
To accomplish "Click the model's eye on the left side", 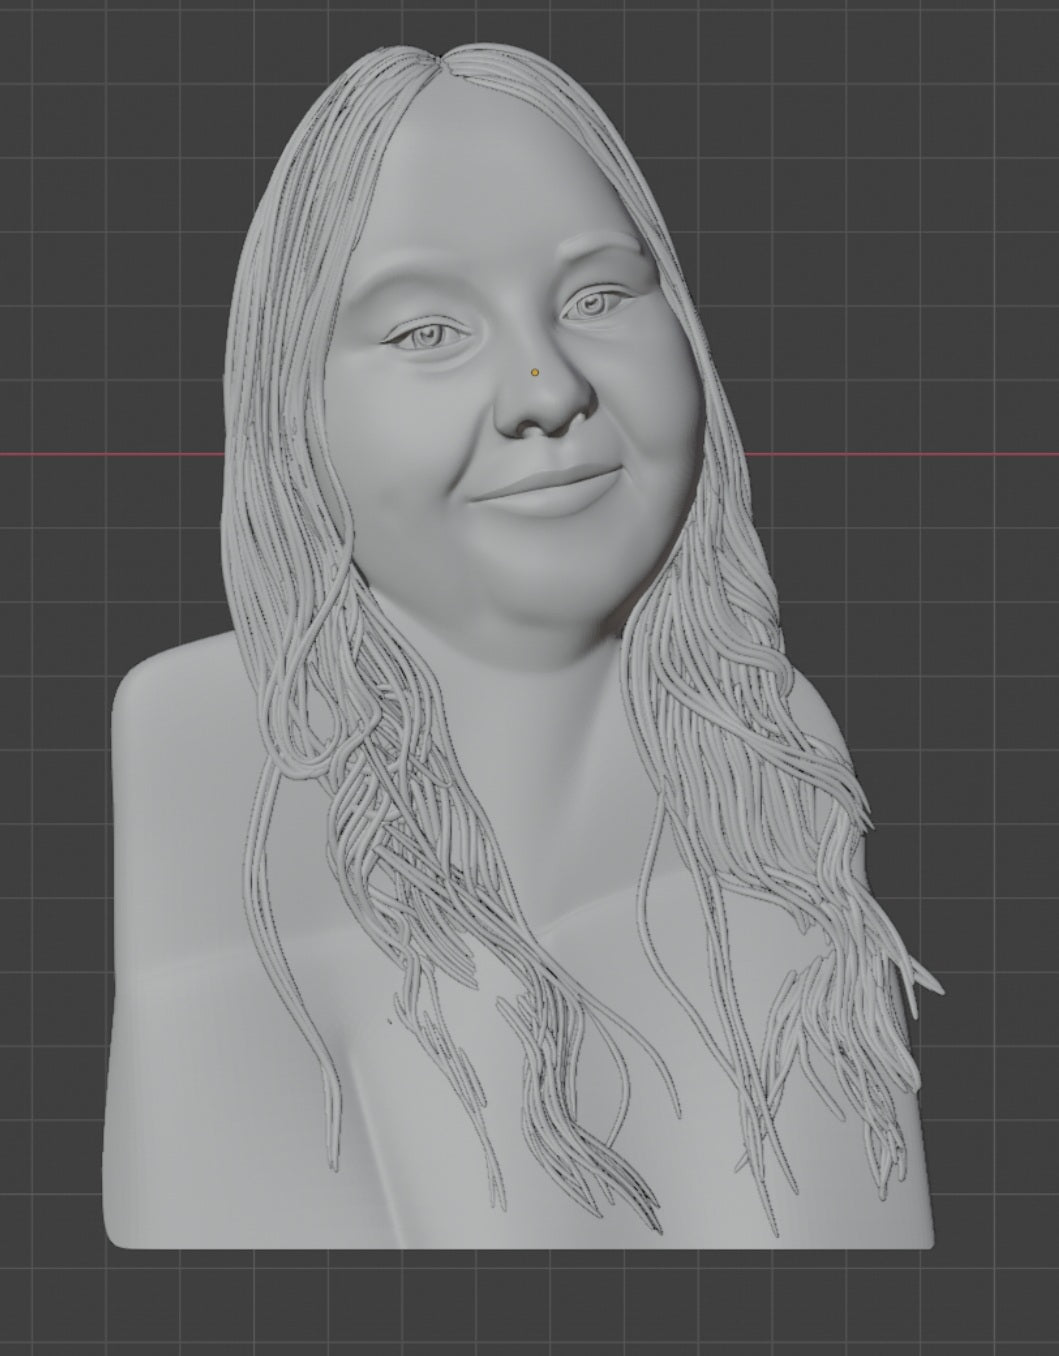I will click(x=429, y=338).
